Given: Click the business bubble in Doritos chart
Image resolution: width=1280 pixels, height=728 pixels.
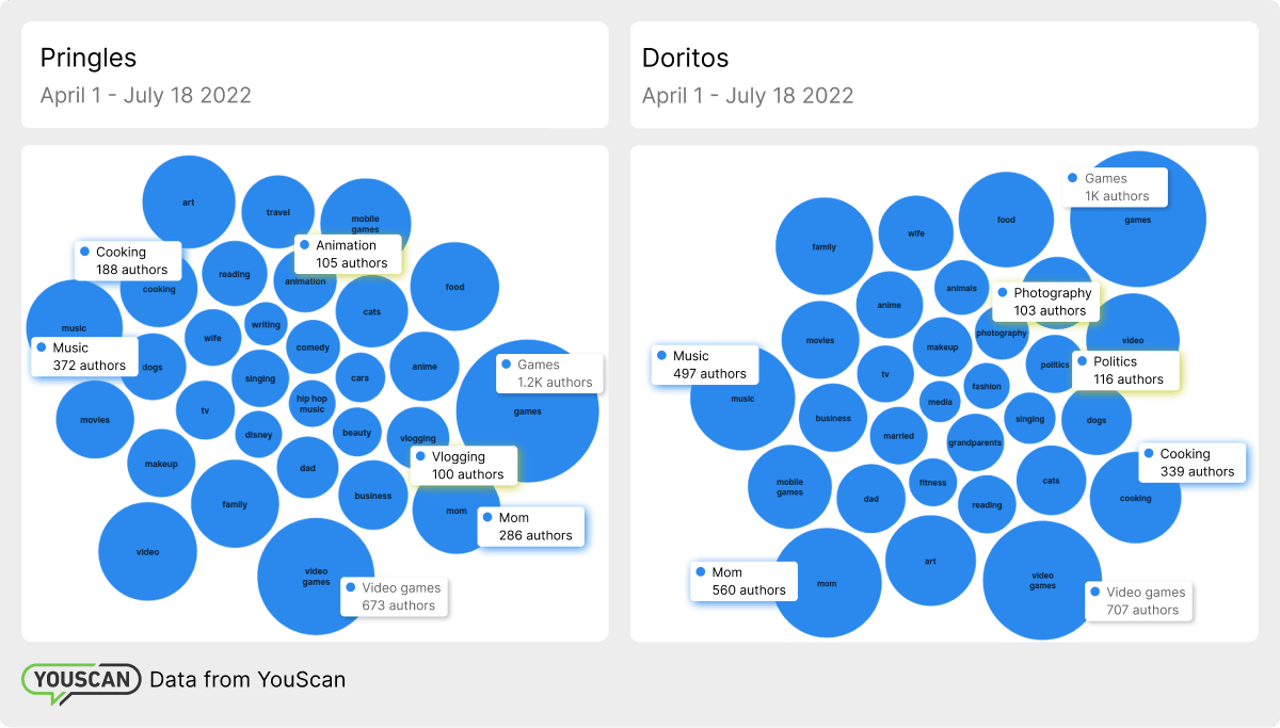Looking at the screenshot, I should pos(833,418).
